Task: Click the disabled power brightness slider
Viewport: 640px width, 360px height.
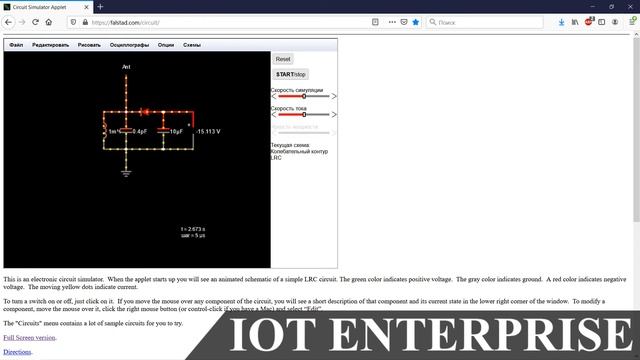Action: (x=304, y=133)
